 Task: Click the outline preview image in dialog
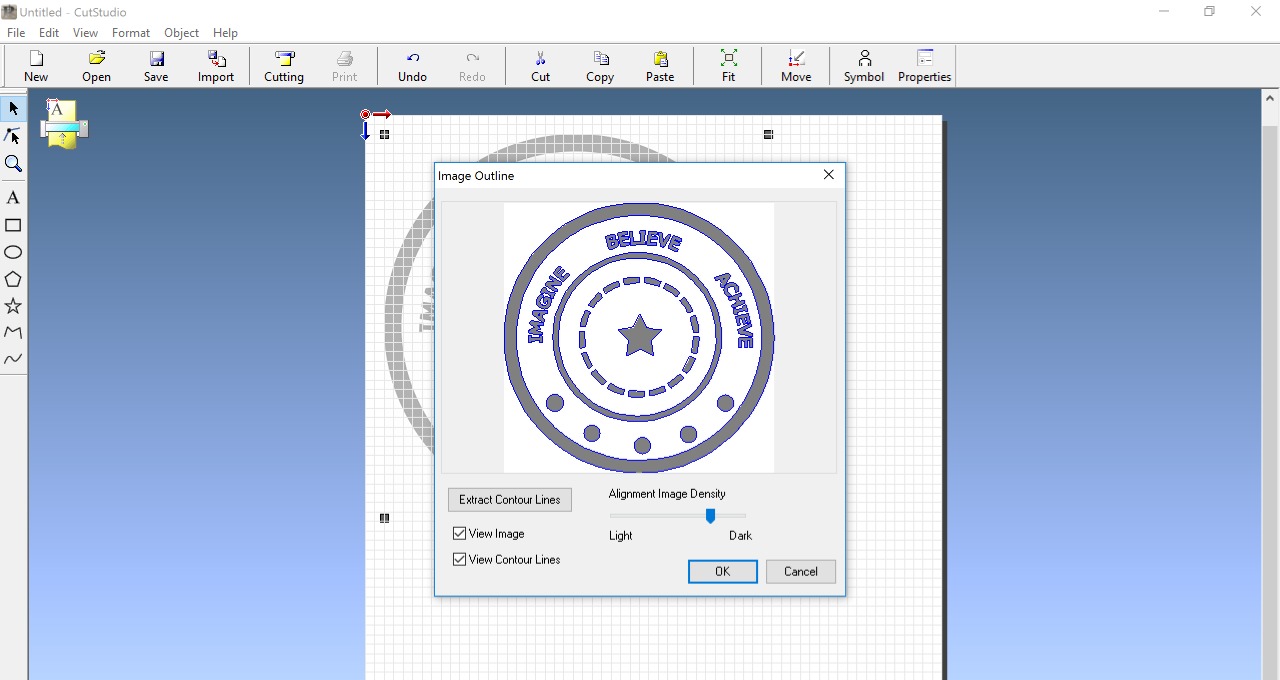coord(639,337)
